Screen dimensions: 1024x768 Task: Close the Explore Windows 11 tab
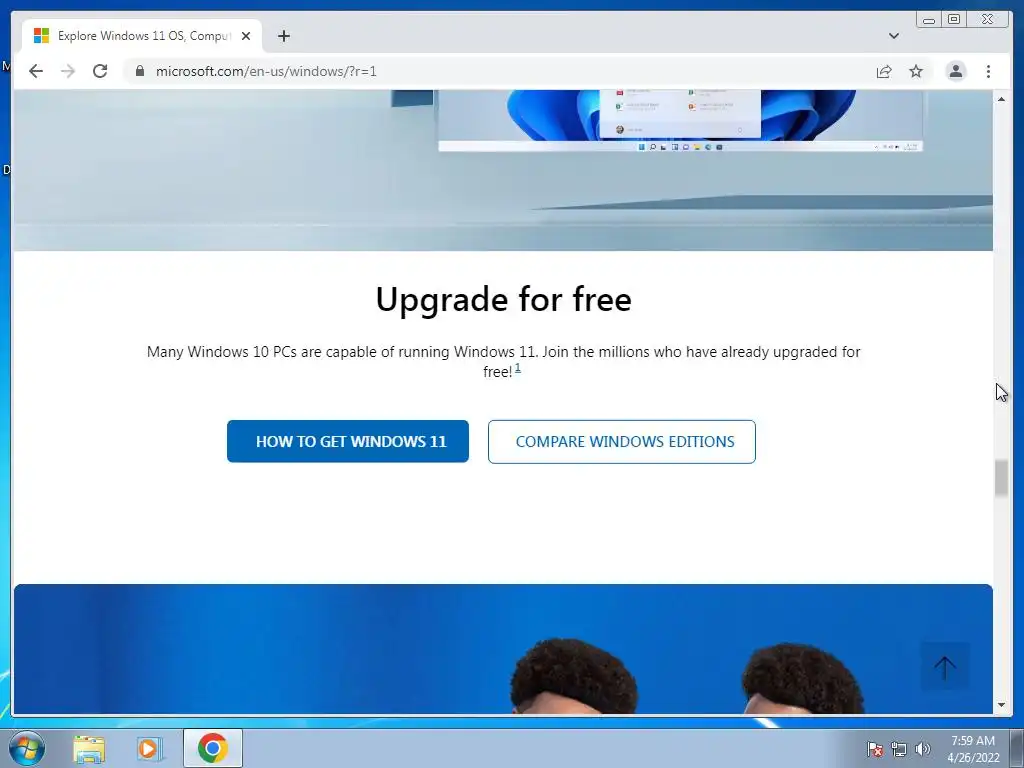246,36
